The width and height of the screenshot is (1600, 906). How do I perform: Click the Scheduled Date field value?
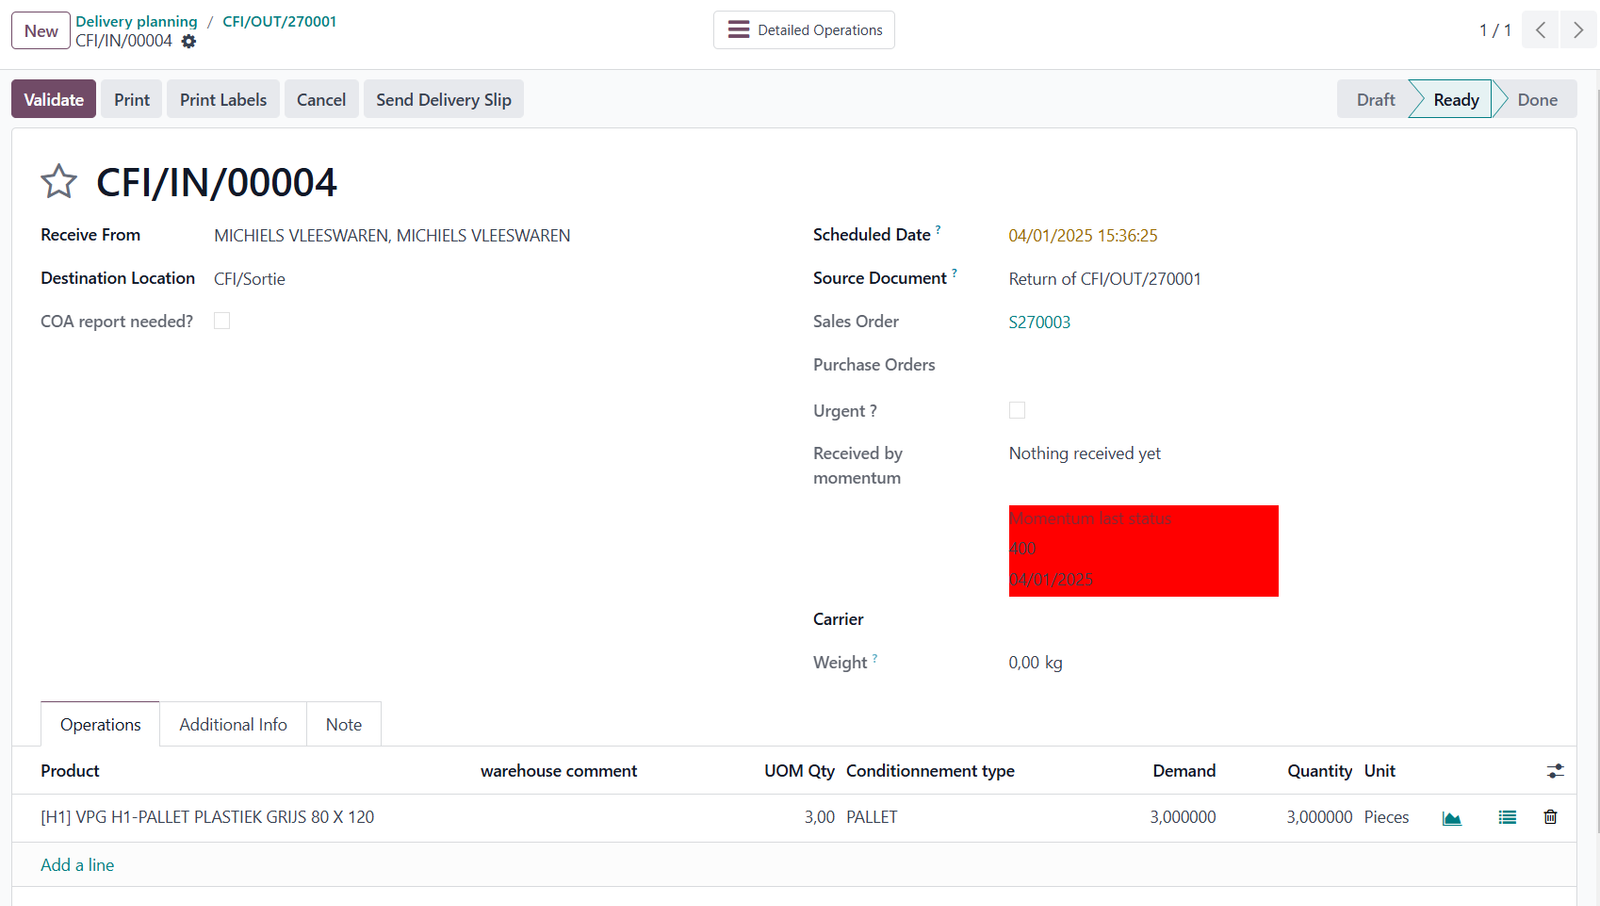coord(1083,236)
